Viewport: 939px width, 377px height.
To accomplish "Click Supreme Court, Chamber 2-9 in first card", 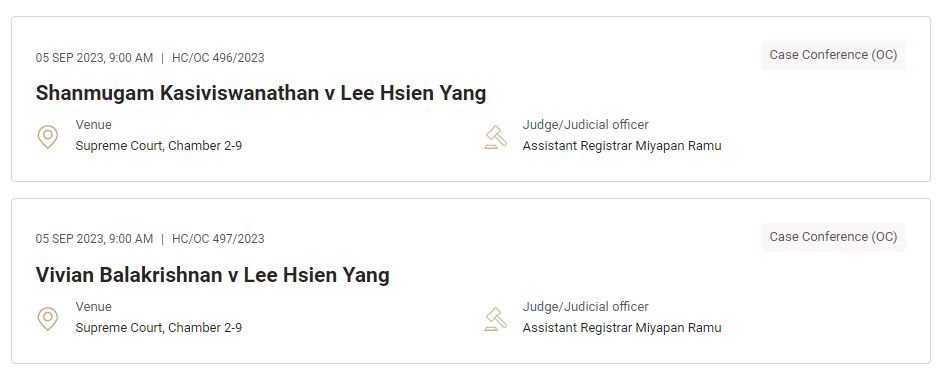I will (159, 146).
